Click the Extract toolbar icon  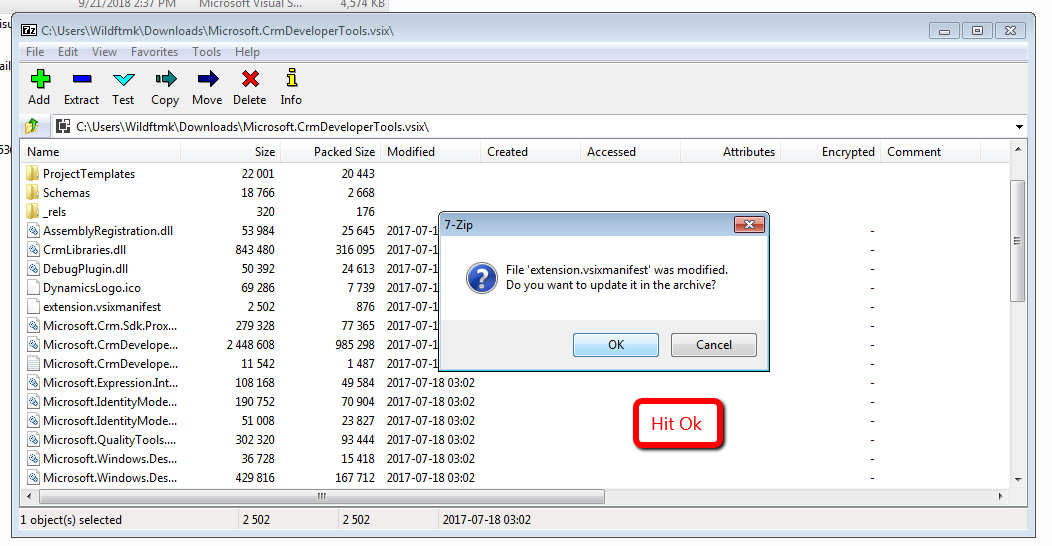point(82,79)
